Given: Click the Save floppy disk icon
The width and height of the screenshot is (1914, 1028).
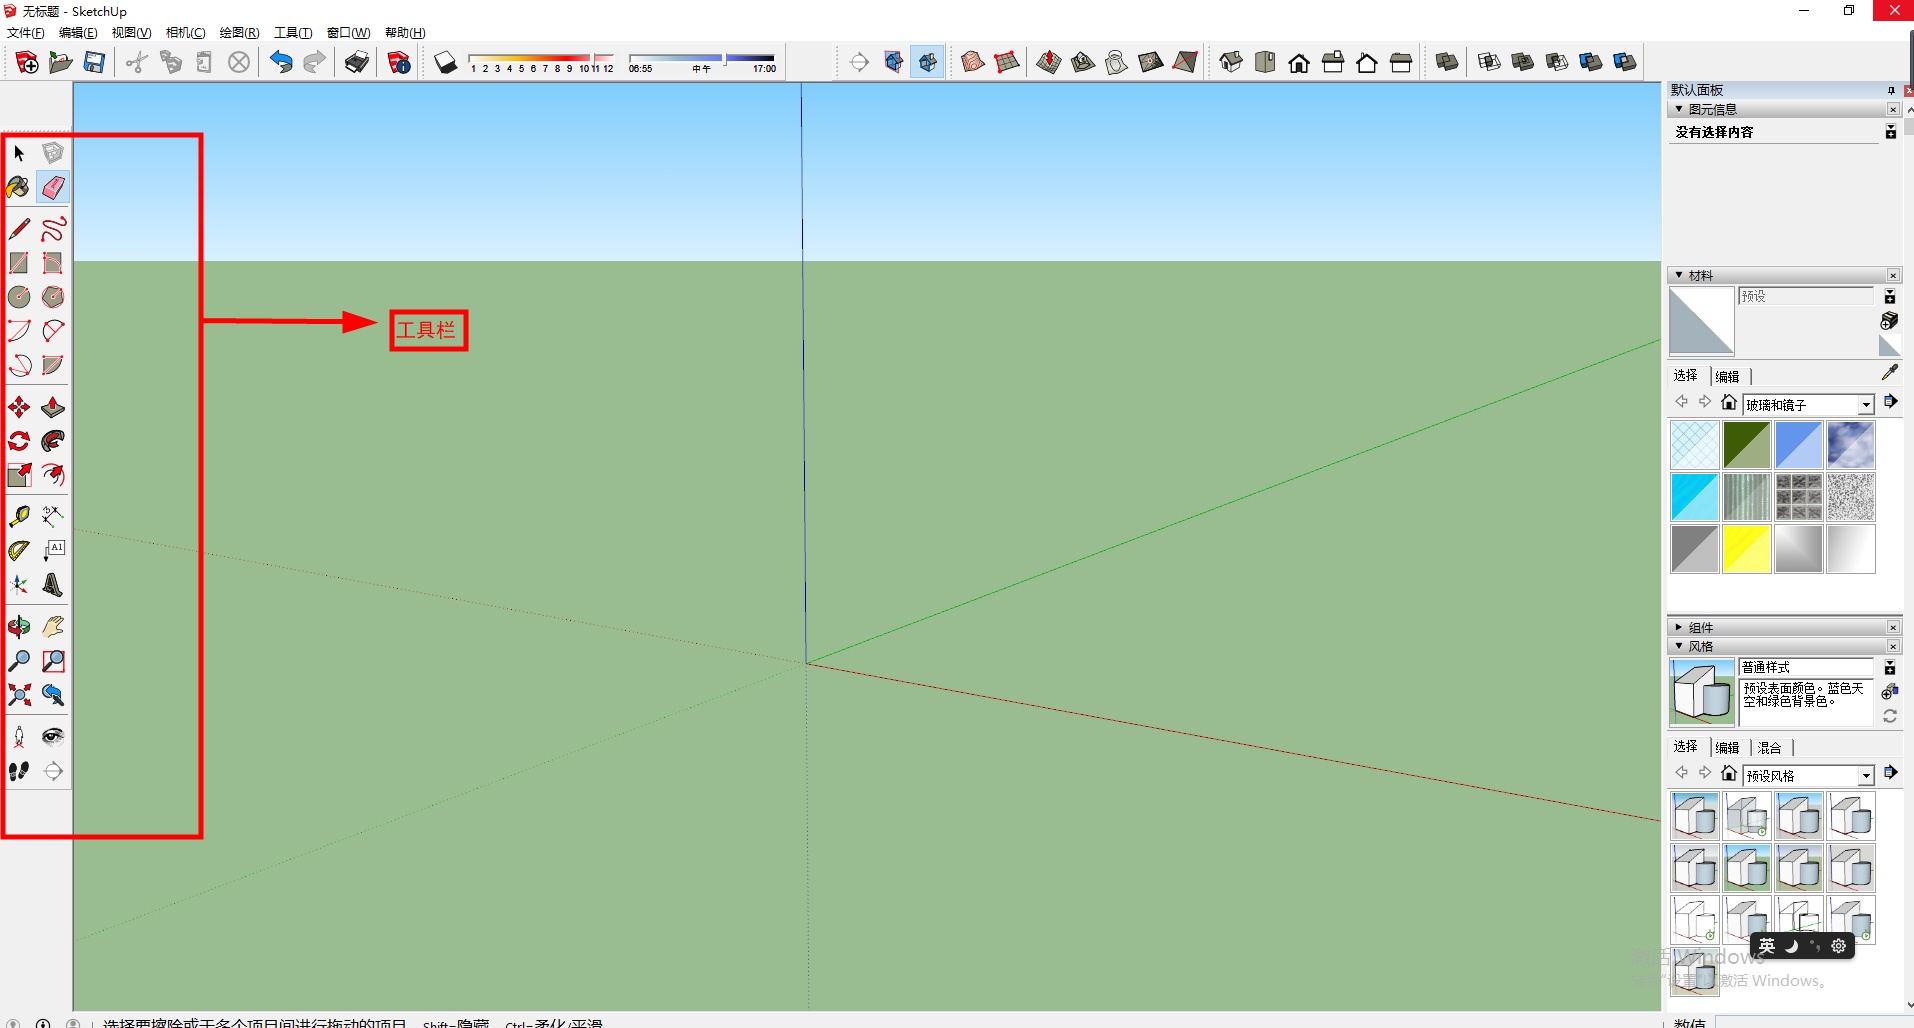Looking at the screenshot, I should (x=94, y=63).
